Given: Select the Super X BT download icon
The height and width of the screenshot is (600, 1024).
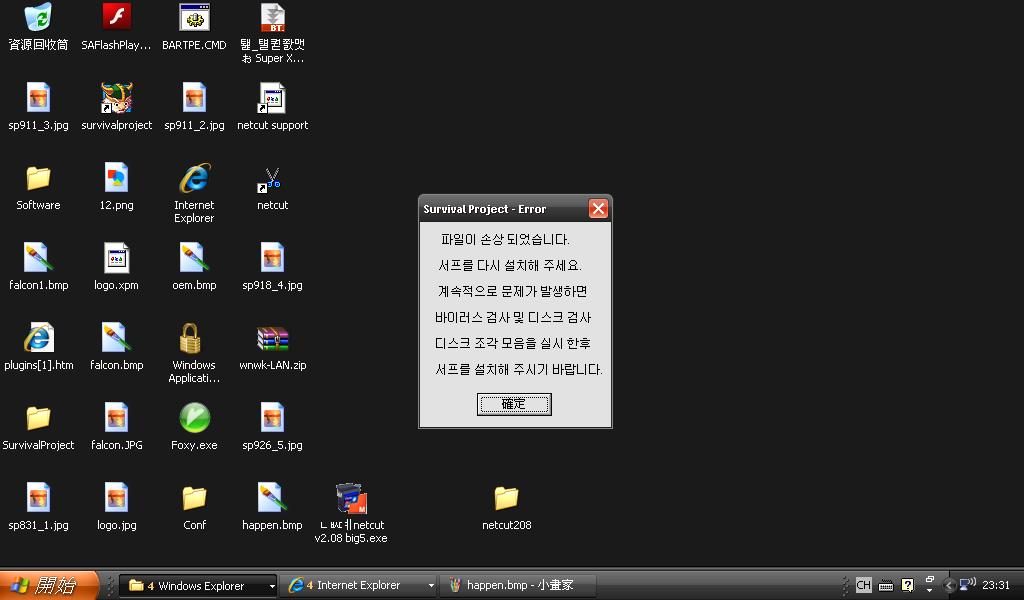Looking at the screenshot, I should pyautogui.click(x=272, y=17).
